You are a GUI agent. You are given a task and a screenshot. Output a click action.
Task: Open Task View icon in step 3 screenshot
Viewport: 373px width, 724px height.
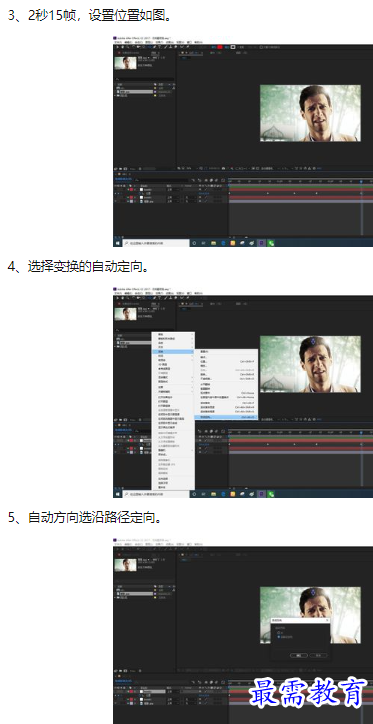[x=204, y=243]
